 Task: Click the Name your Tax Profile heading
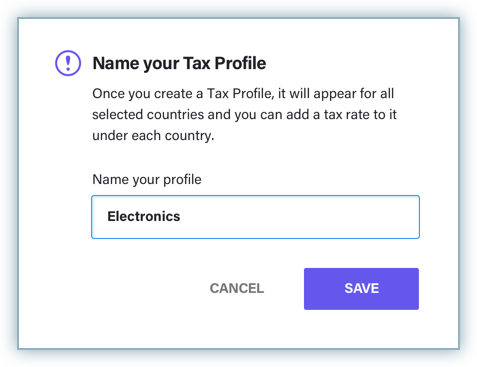tap(179, 63)
